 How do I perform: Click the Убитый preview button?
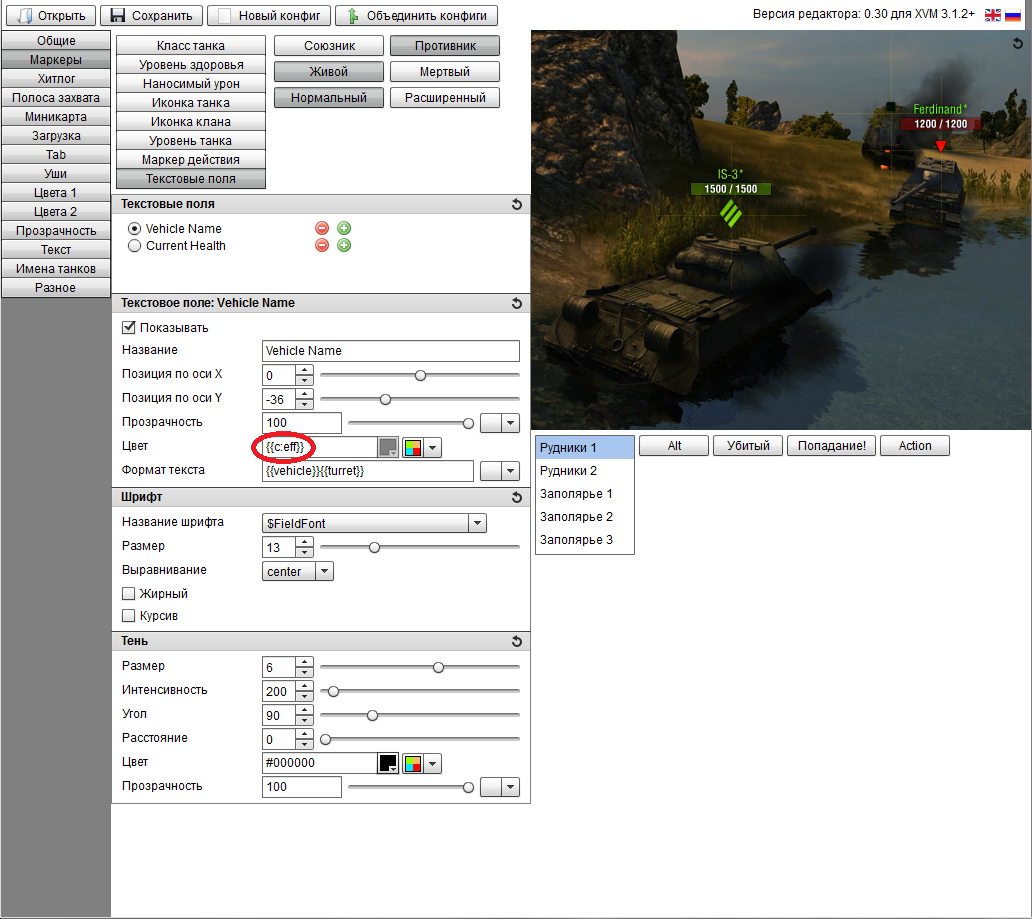748,446
